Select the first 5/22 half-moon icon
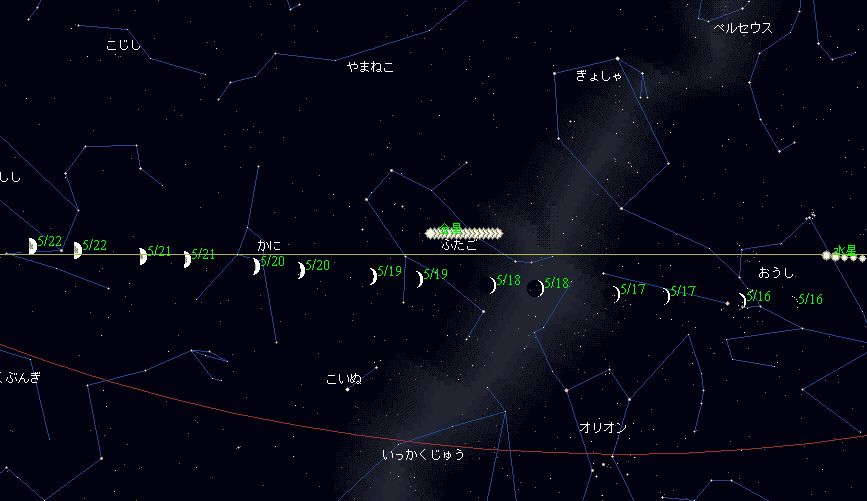The height and width of the screenshot is (501, 867). tap(33, 246)
